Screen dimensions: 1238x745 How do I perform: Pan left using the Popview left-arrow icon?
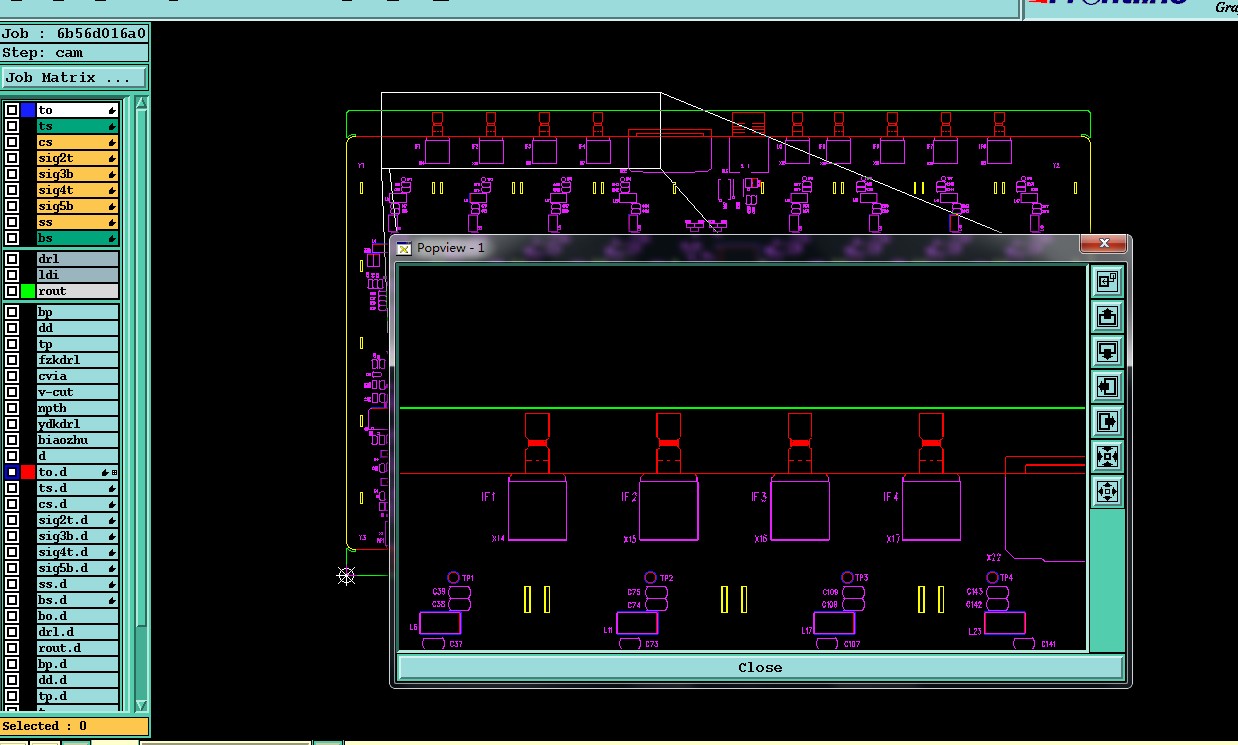tap(1107, 387)
